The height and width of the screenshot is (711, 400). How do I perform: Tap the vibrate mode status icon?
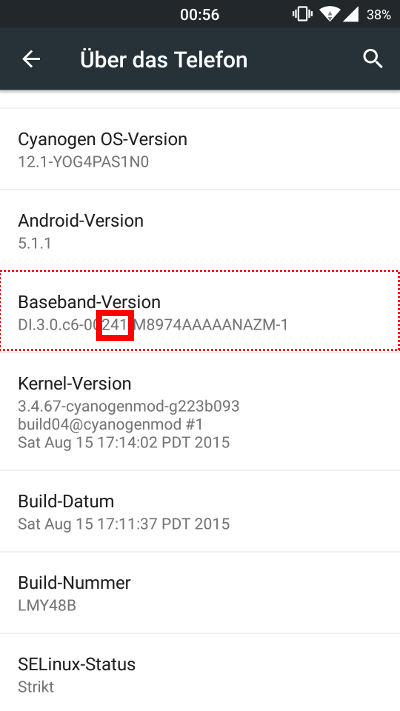[x=302, y=14]
